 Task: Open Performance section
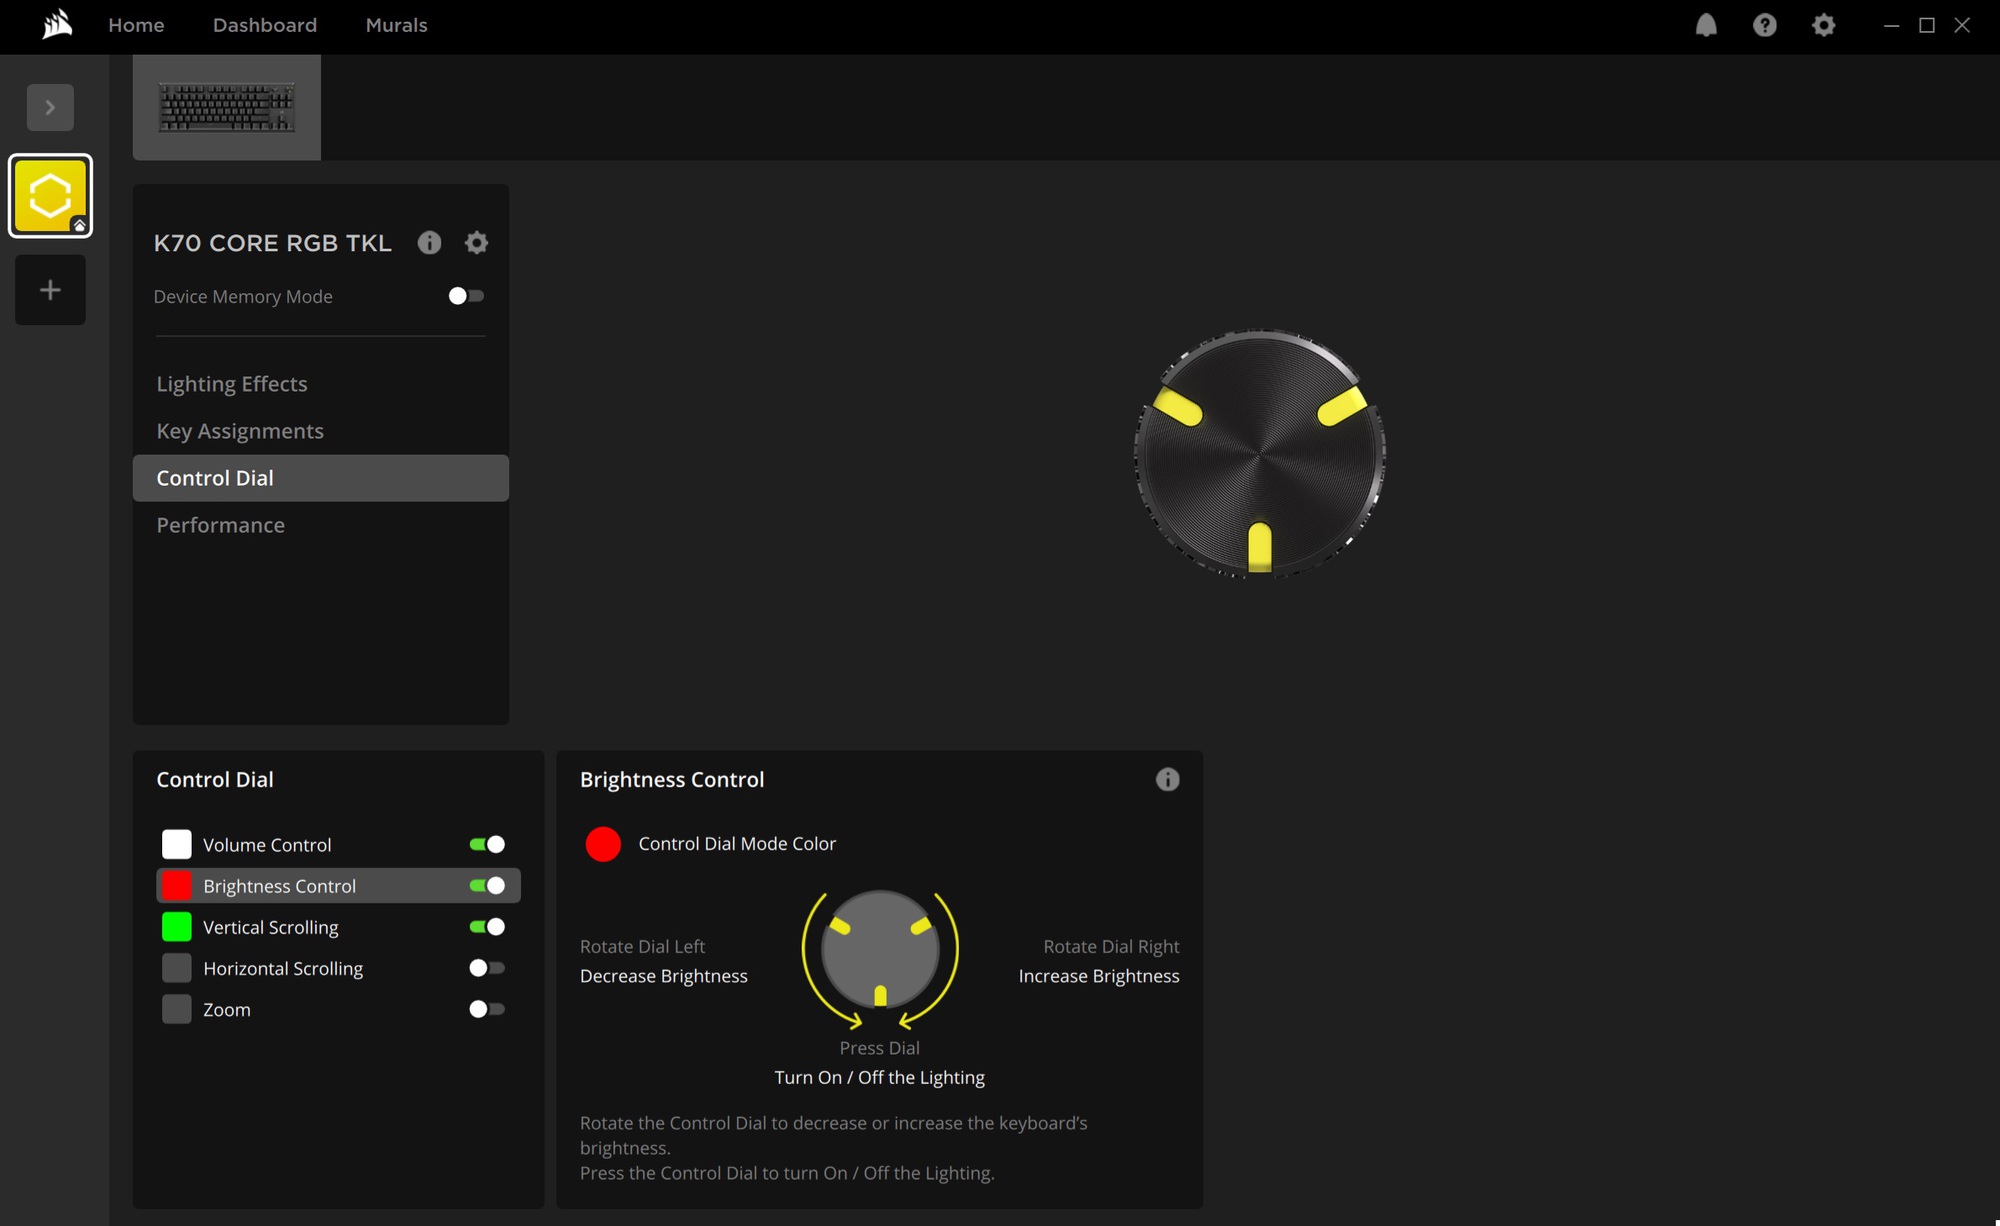click(x=221, y=525)
